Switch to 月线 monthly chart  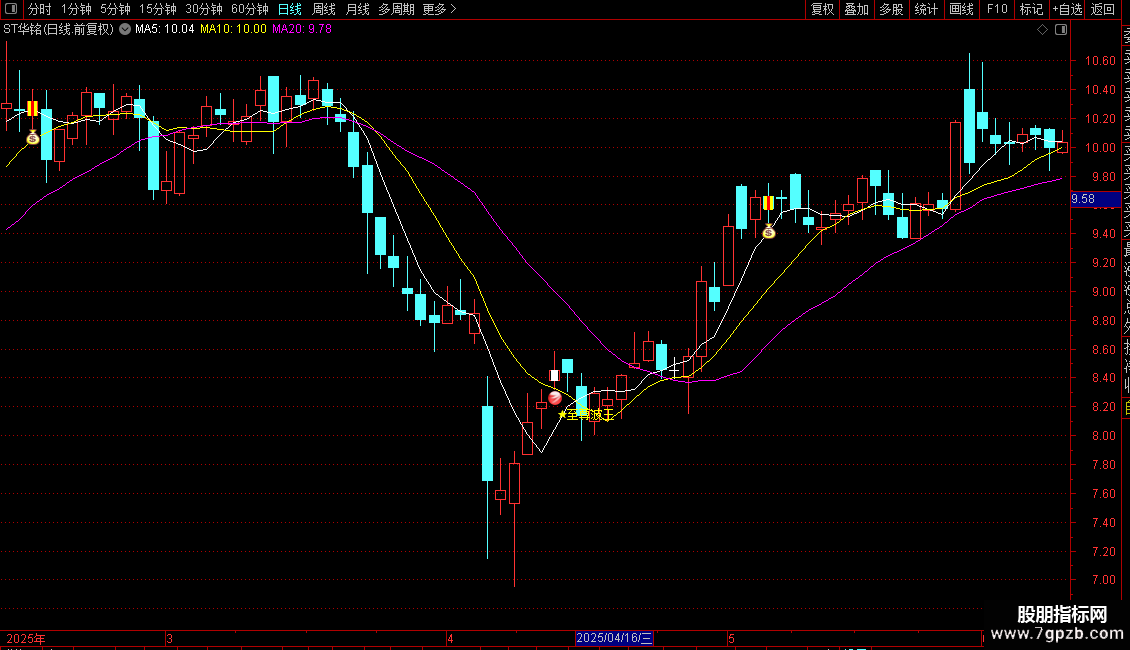(x=357, y=9)
